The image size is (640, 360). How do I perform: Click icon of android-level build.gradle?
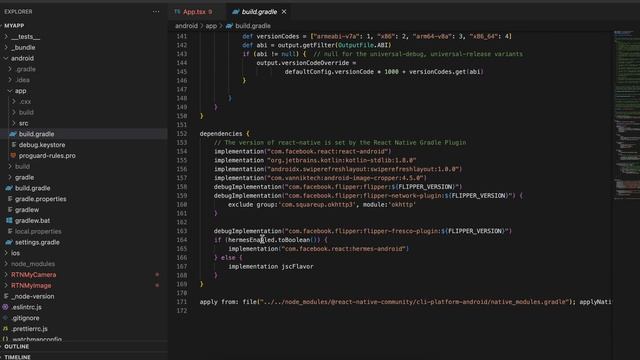point(9,188)
